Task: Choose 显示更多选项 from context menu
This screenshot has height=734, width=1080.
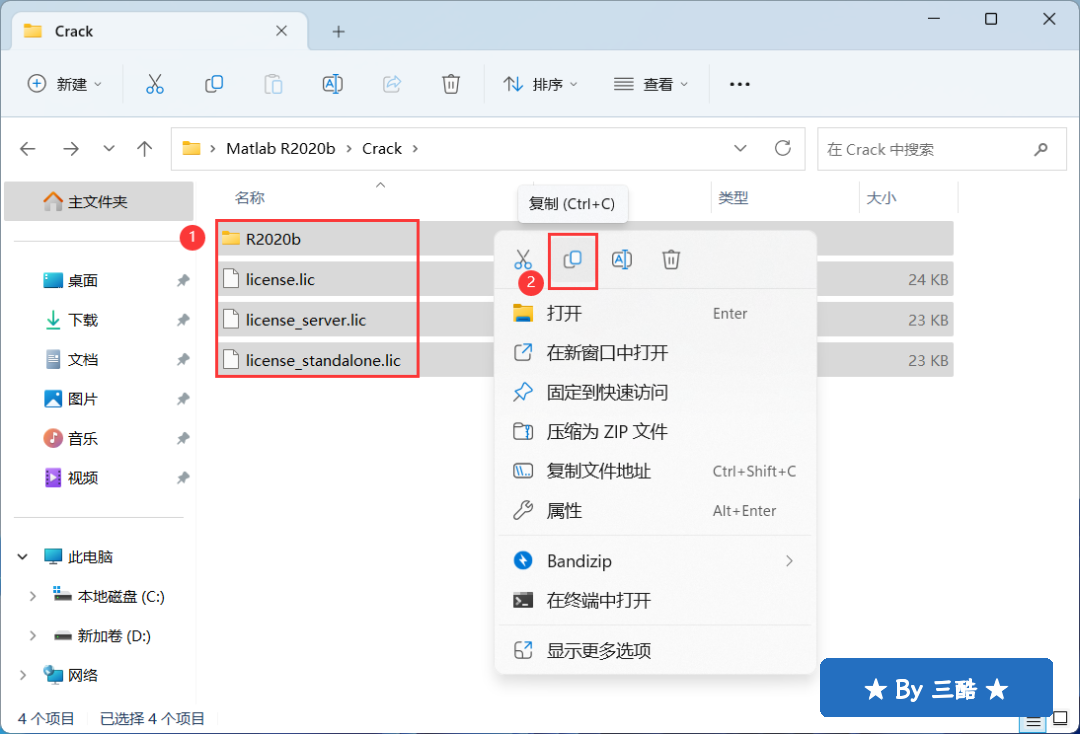Action: 655,651
